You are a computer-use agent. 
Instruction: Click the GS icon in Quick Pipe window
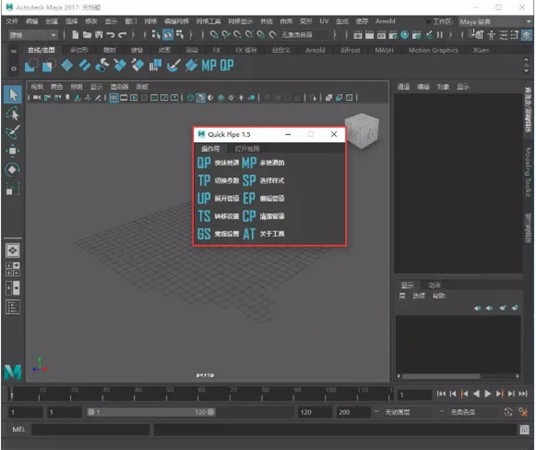click(204, 234)
